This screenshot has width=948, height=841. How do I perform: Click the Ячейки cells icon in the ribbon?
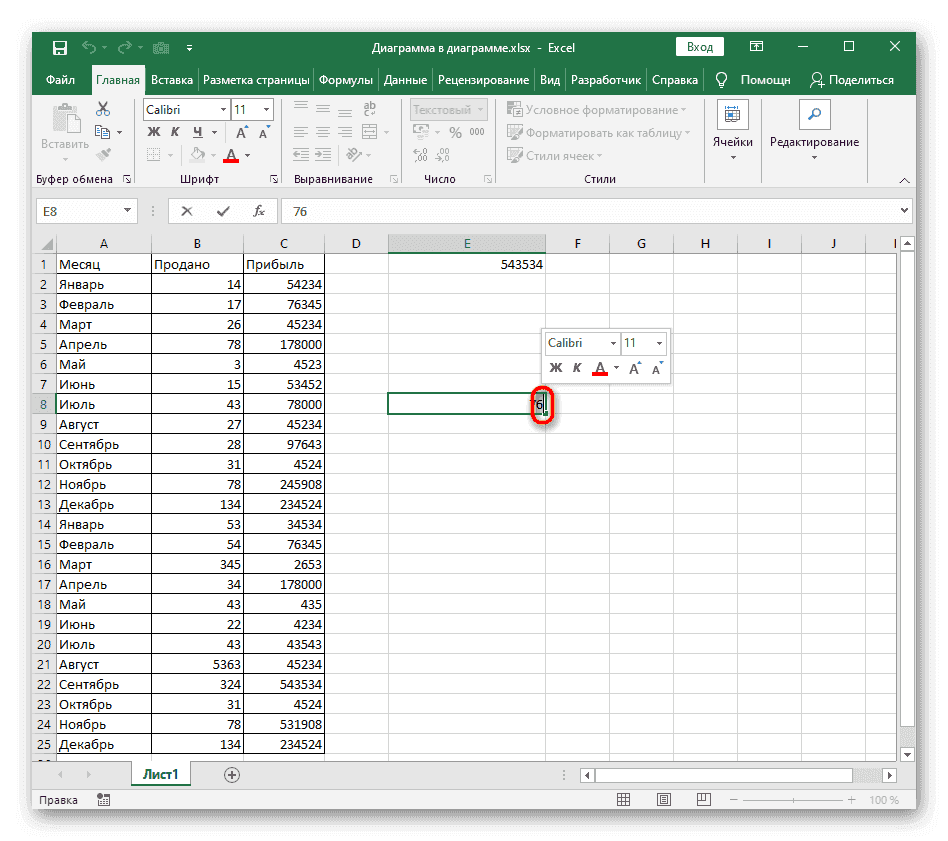732,114
